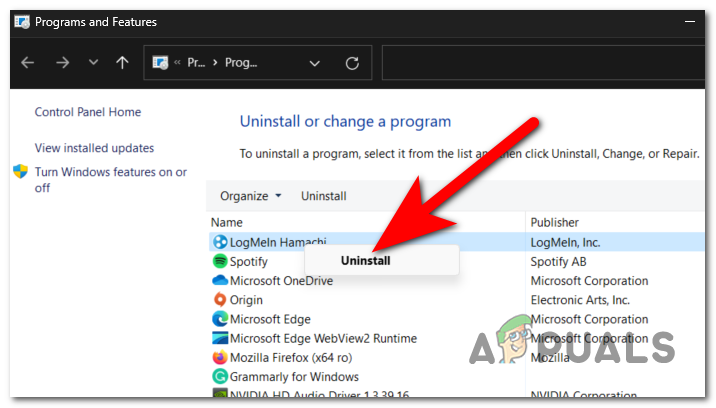The height and width of the screenshot is (408, 716).
Task: Go up one folder level arrow
Action: pos(122,63)
